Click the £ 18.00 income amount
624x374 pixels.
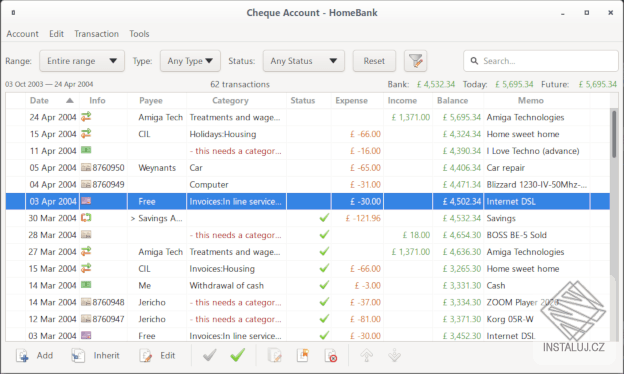(416, 235)
